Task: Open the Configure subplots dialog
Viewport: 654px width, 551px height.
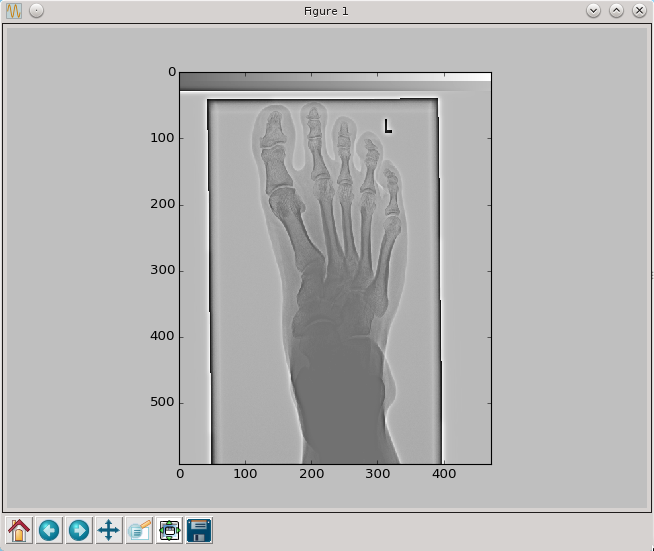Action: click(169, 530)
